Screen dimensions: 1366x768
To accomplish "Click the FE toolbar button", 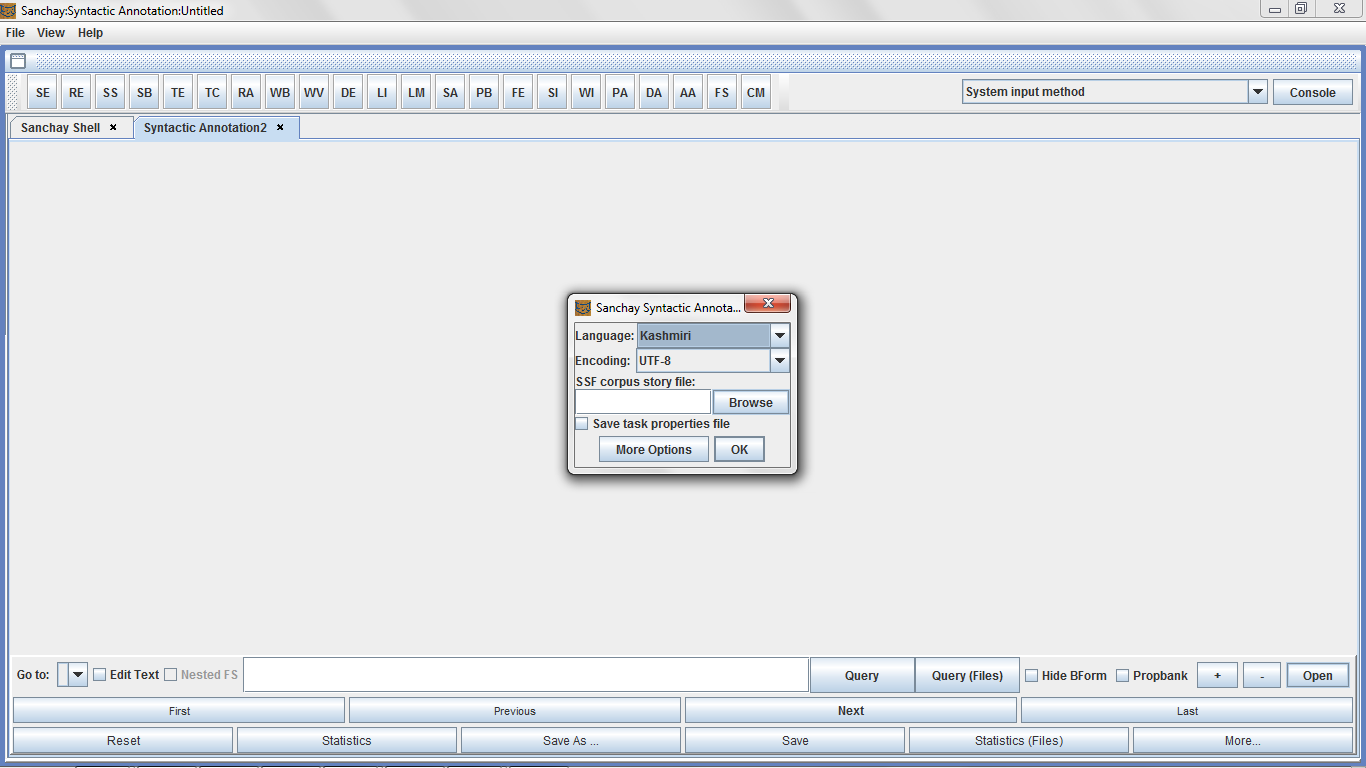I will (519, 92).
